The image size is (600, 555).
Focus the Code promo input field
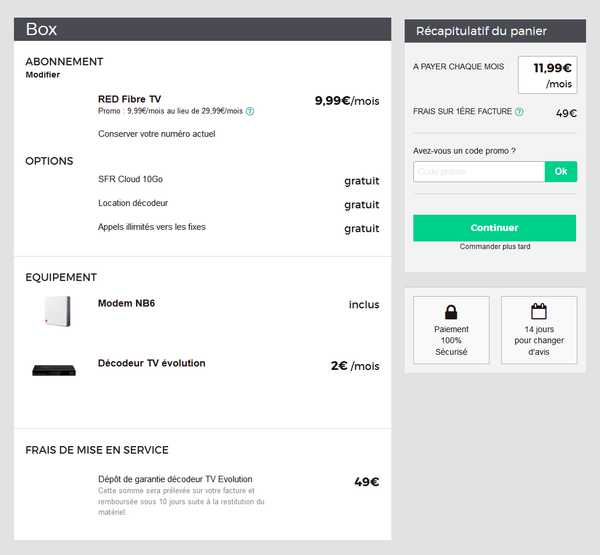(x=478, y=172)
